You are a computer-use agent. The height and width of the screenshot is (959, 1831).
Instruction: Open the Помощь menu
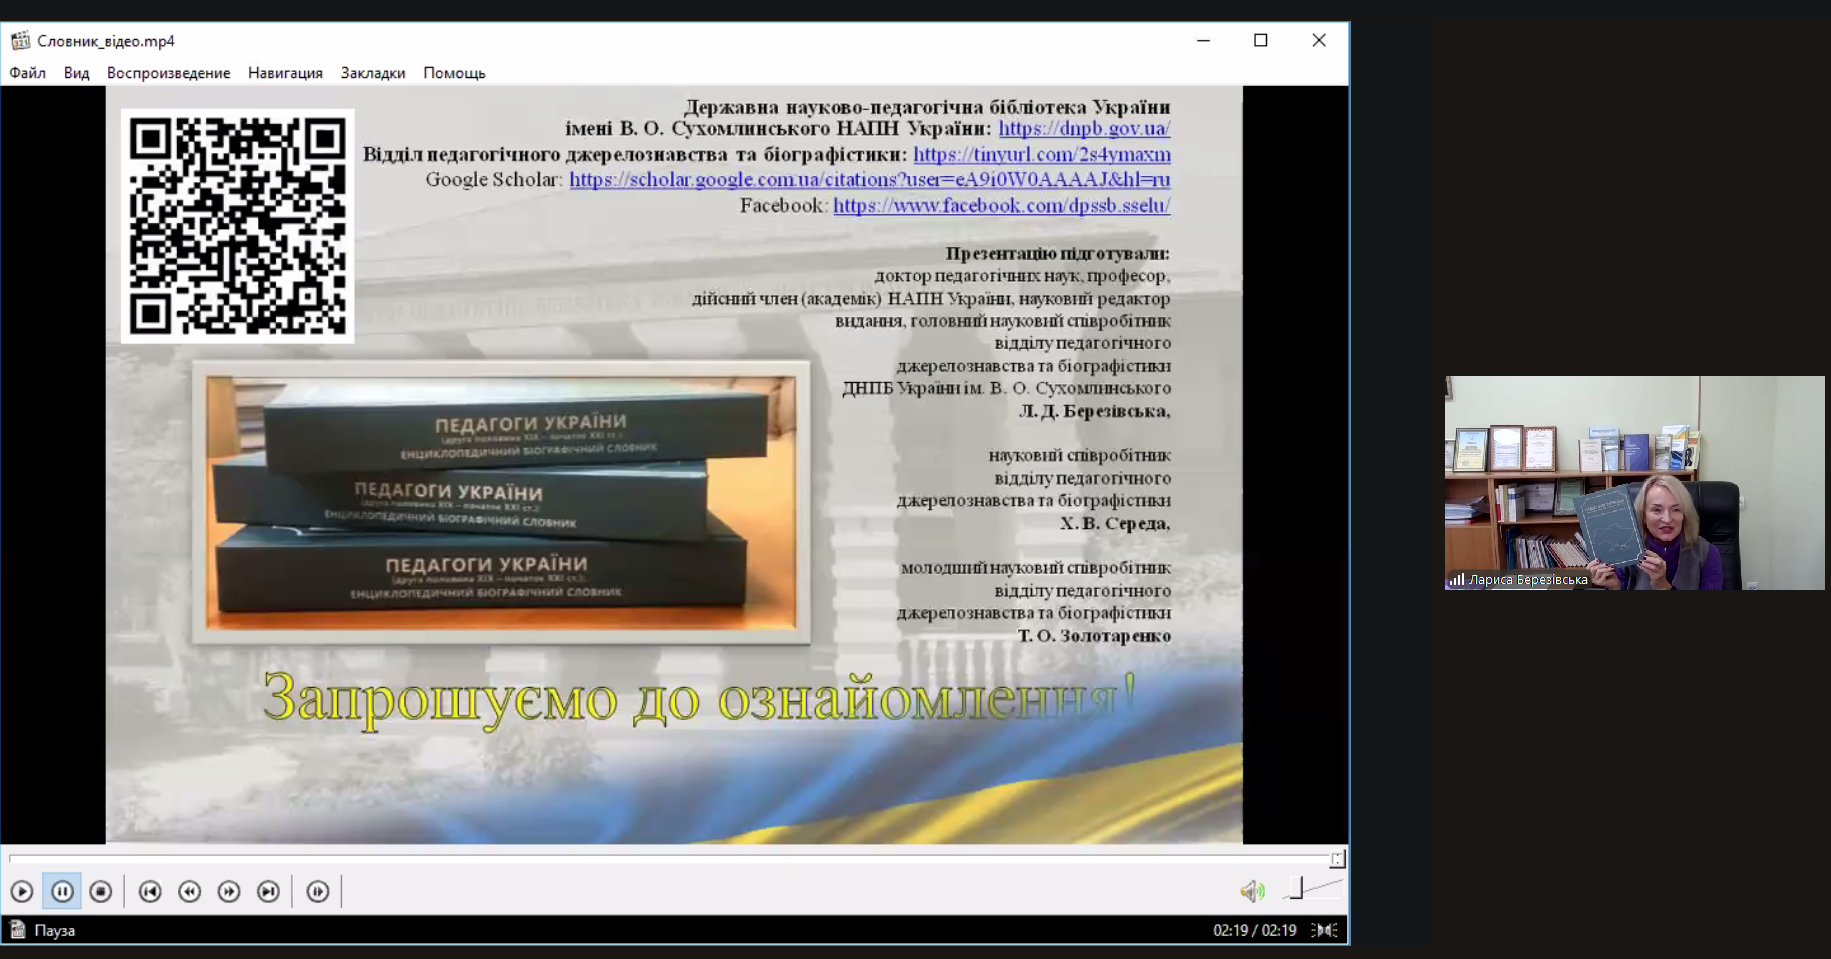click(454, 73)
